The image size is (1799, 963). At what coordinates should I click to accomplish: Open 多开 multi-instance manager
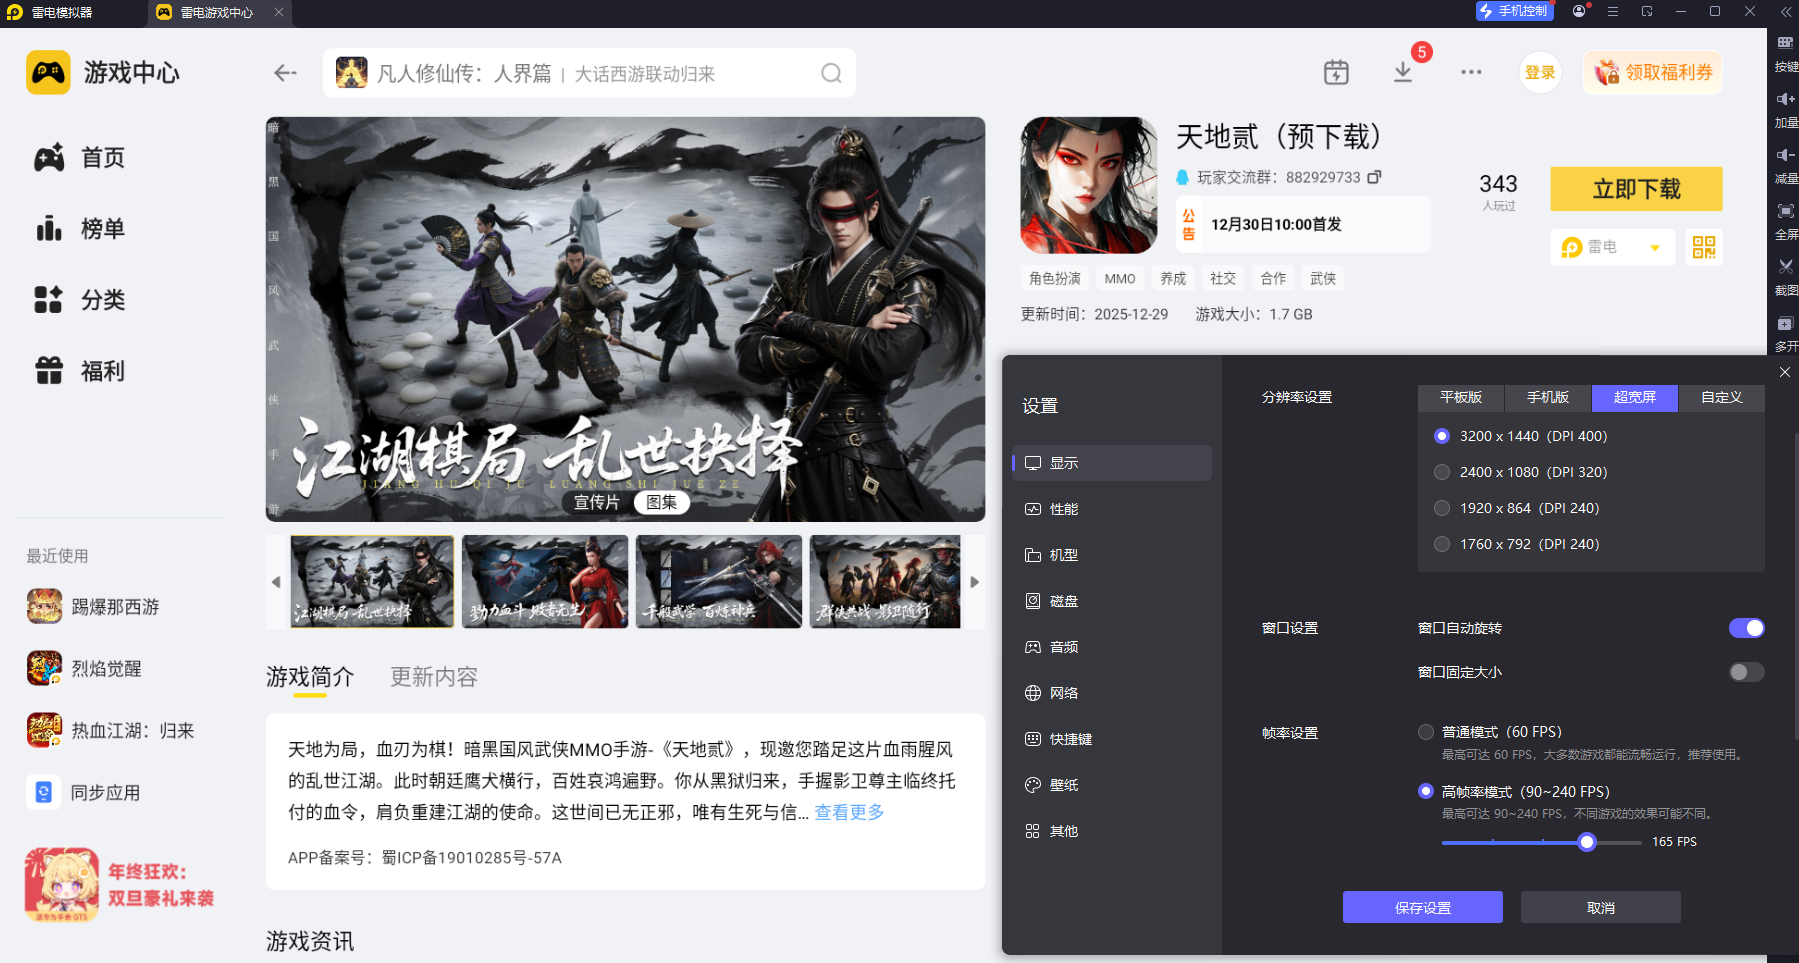coord(1786,333)
